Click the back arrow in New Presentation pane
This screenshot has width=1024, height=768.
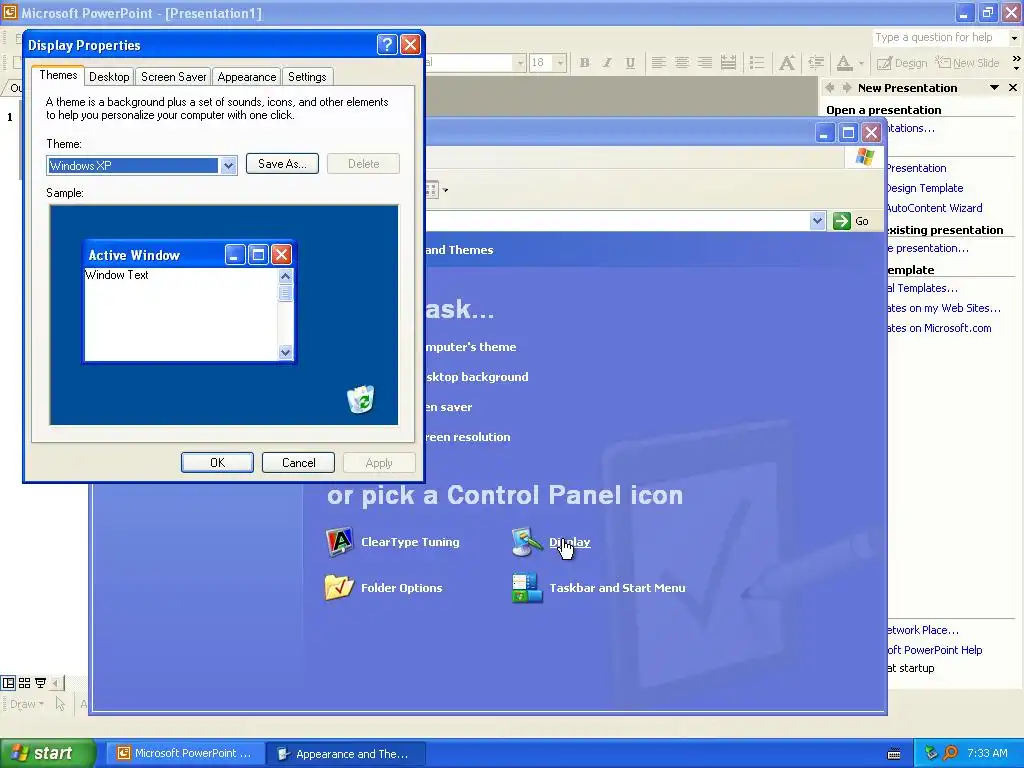tap(829, 88)
